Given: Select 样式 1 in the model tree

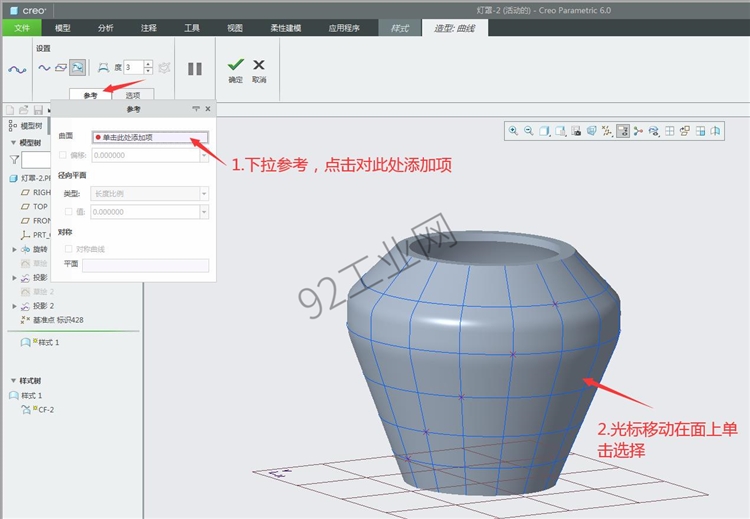Looking at the screenshot, I should 40,342.
